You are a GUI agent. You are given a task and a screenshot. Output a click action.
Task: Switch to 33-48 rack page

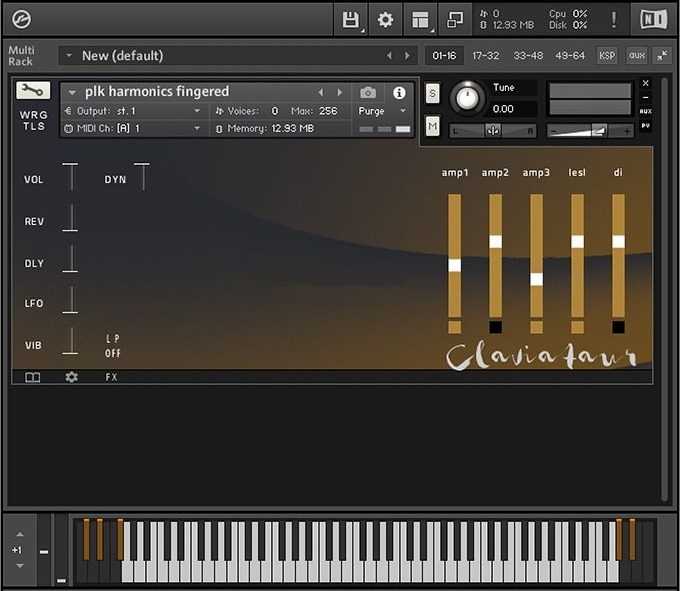[528, 56]
